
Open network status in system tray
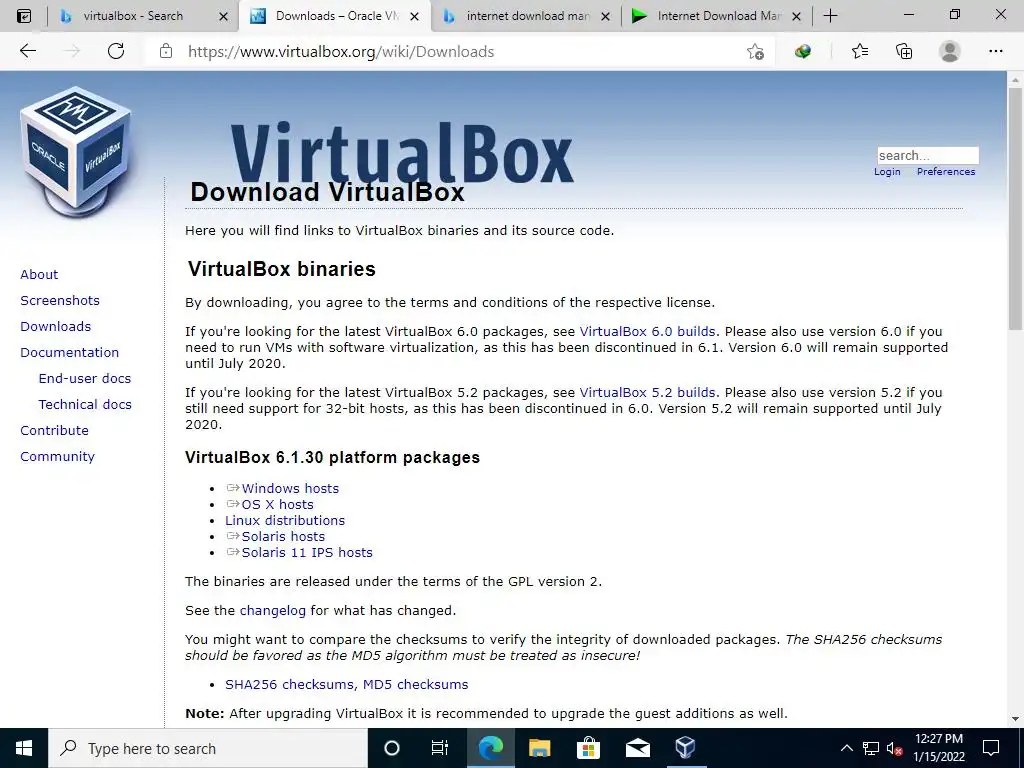pyautogui.click(x=871, y=748)
